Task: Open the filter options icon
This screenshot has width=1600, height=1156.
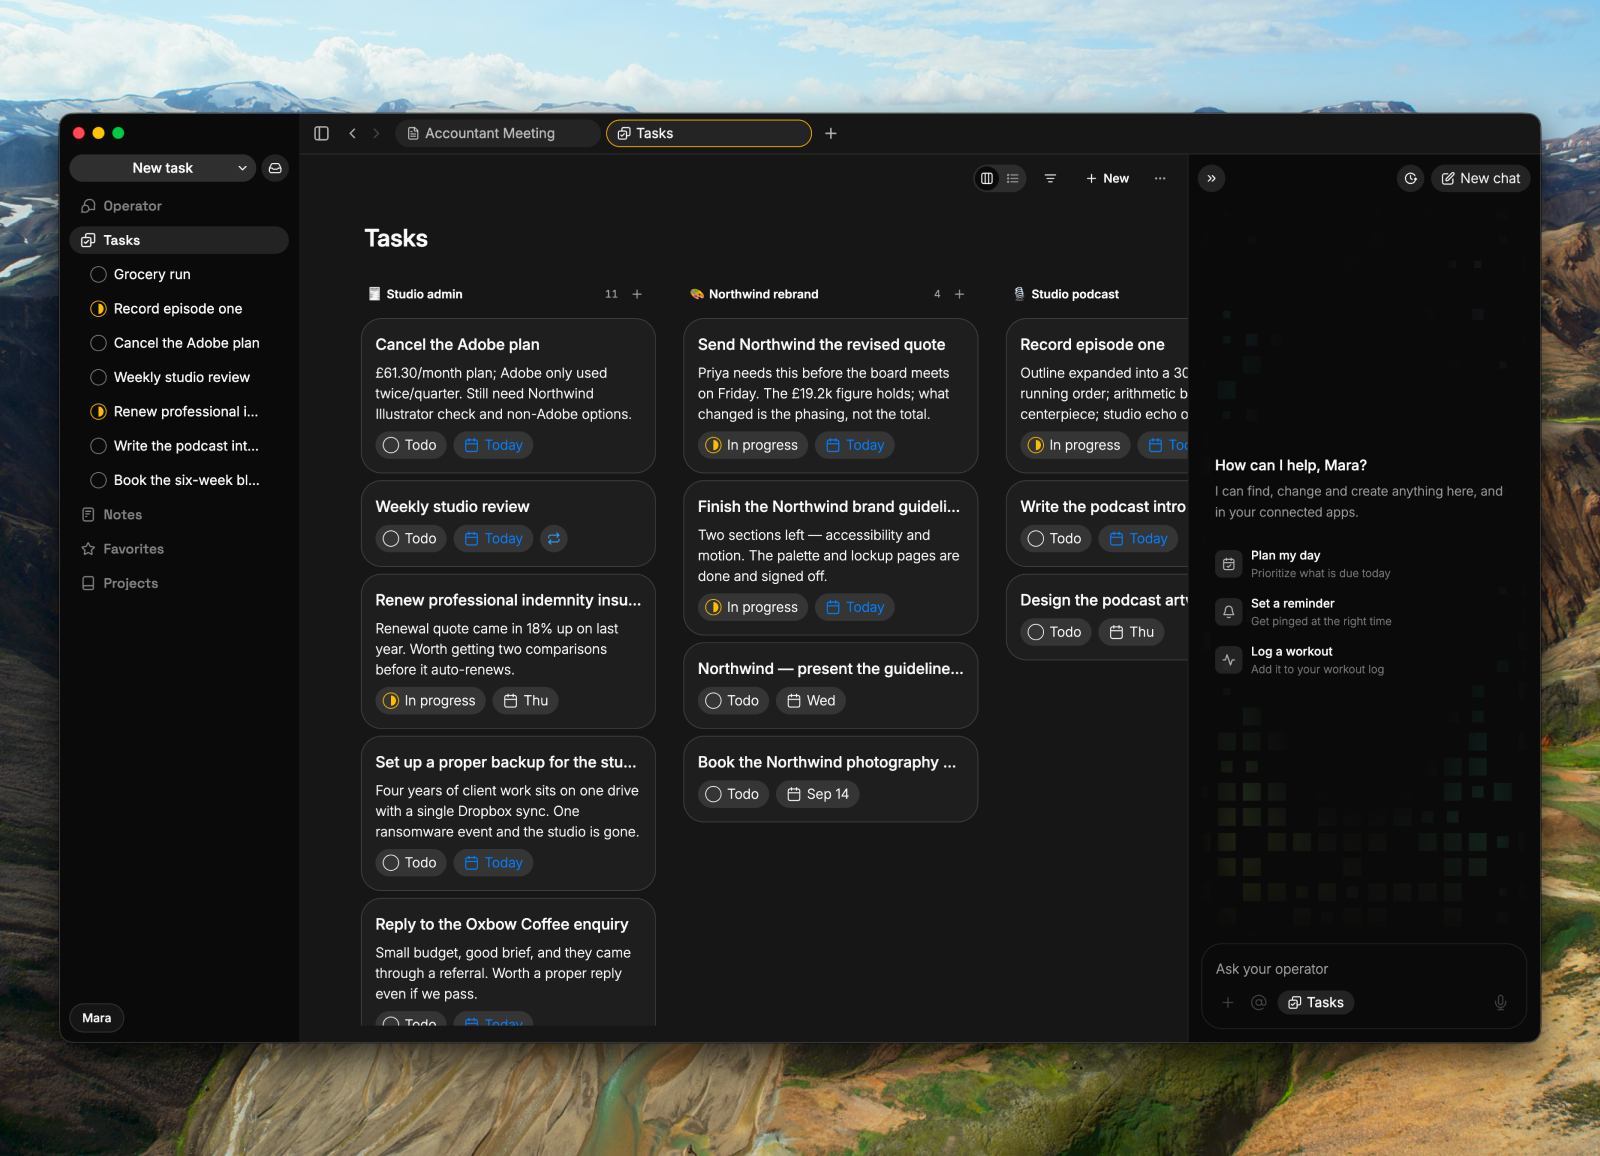Action: [1050, 178]
